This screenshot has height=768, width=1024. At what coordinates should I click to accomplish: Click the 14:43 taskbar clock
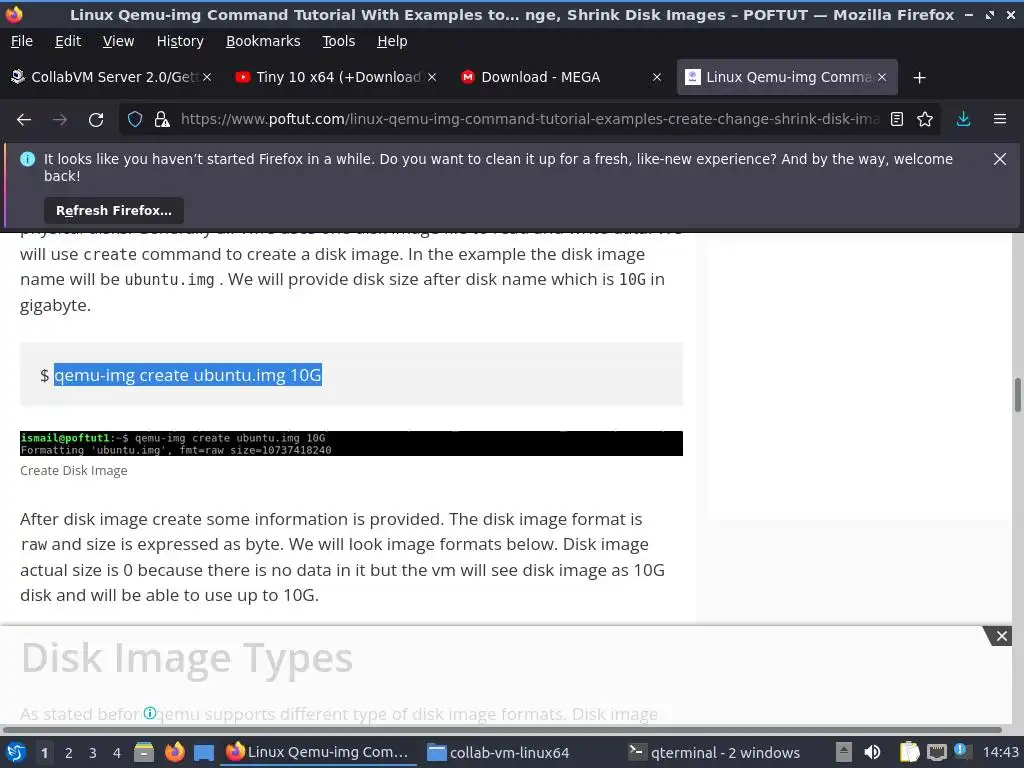1000,752
